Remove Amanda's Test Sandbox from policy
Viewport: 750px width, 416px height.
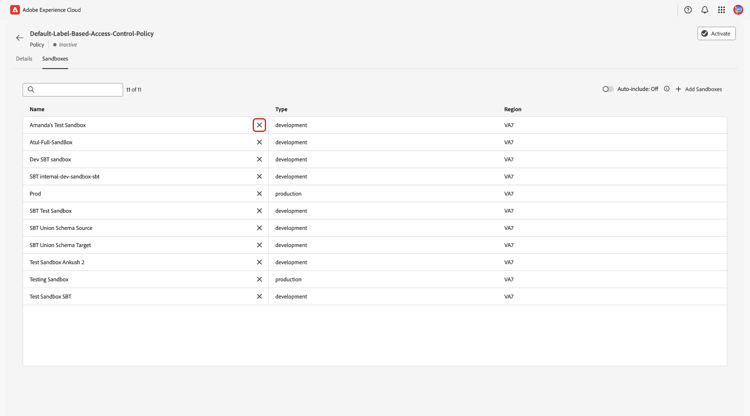point(259,125)
